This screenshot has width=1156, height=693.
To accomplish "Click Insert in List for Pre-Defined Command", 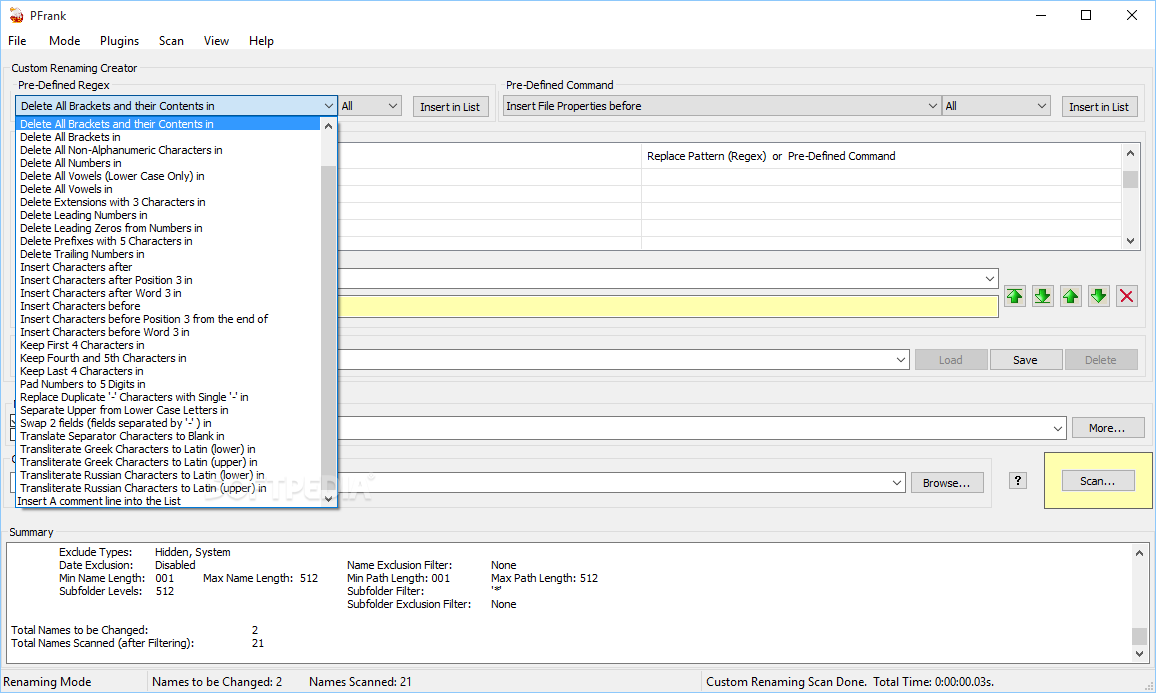I will click(x=1098, y=107).
